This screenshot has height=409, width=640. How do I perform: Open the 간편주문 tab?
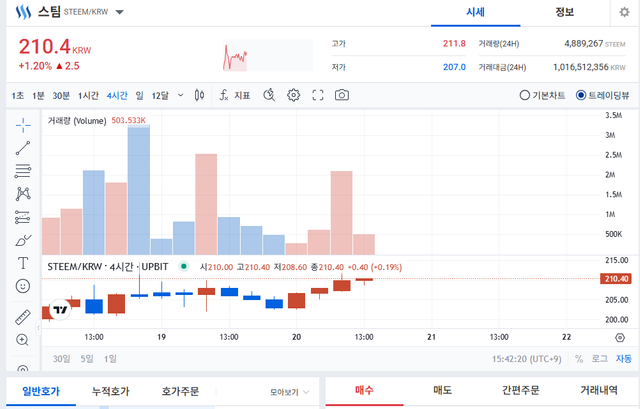pyautogui.click(x=520, y=390)
